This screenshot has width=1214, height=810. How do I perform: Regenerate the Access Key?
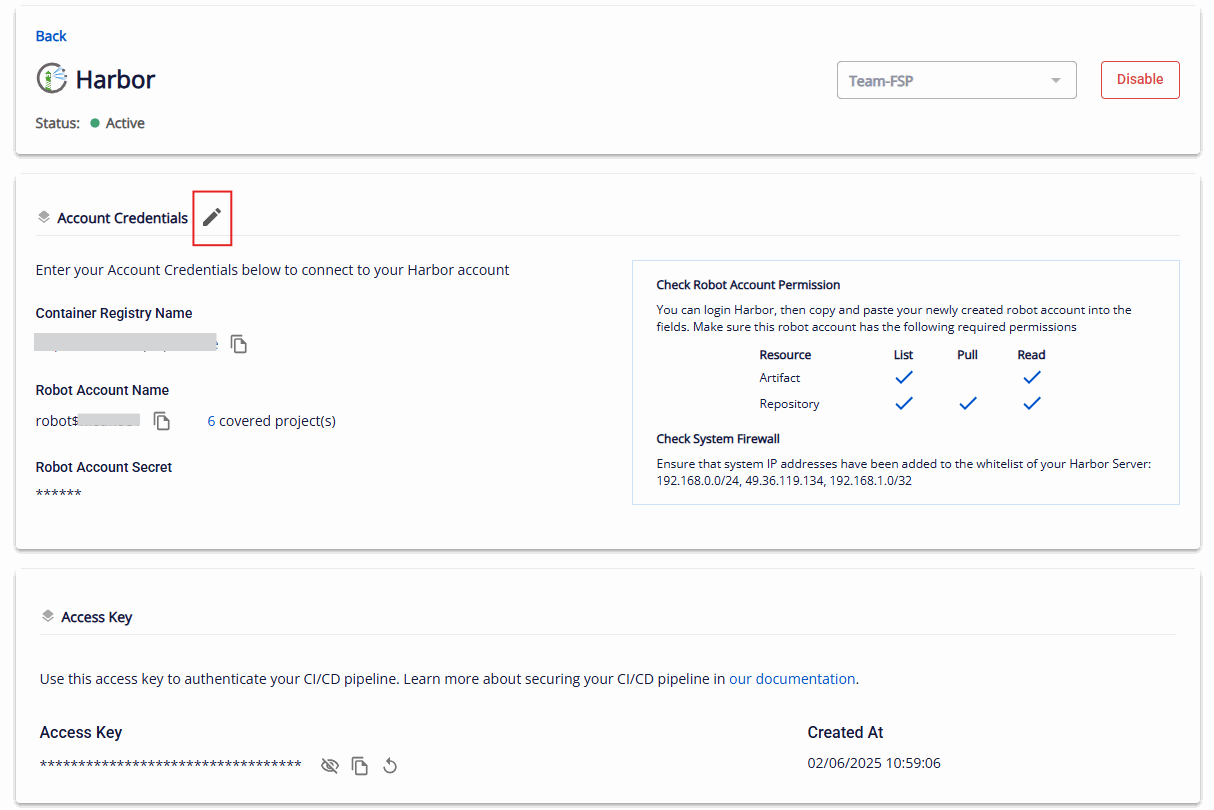coord(390,766)
